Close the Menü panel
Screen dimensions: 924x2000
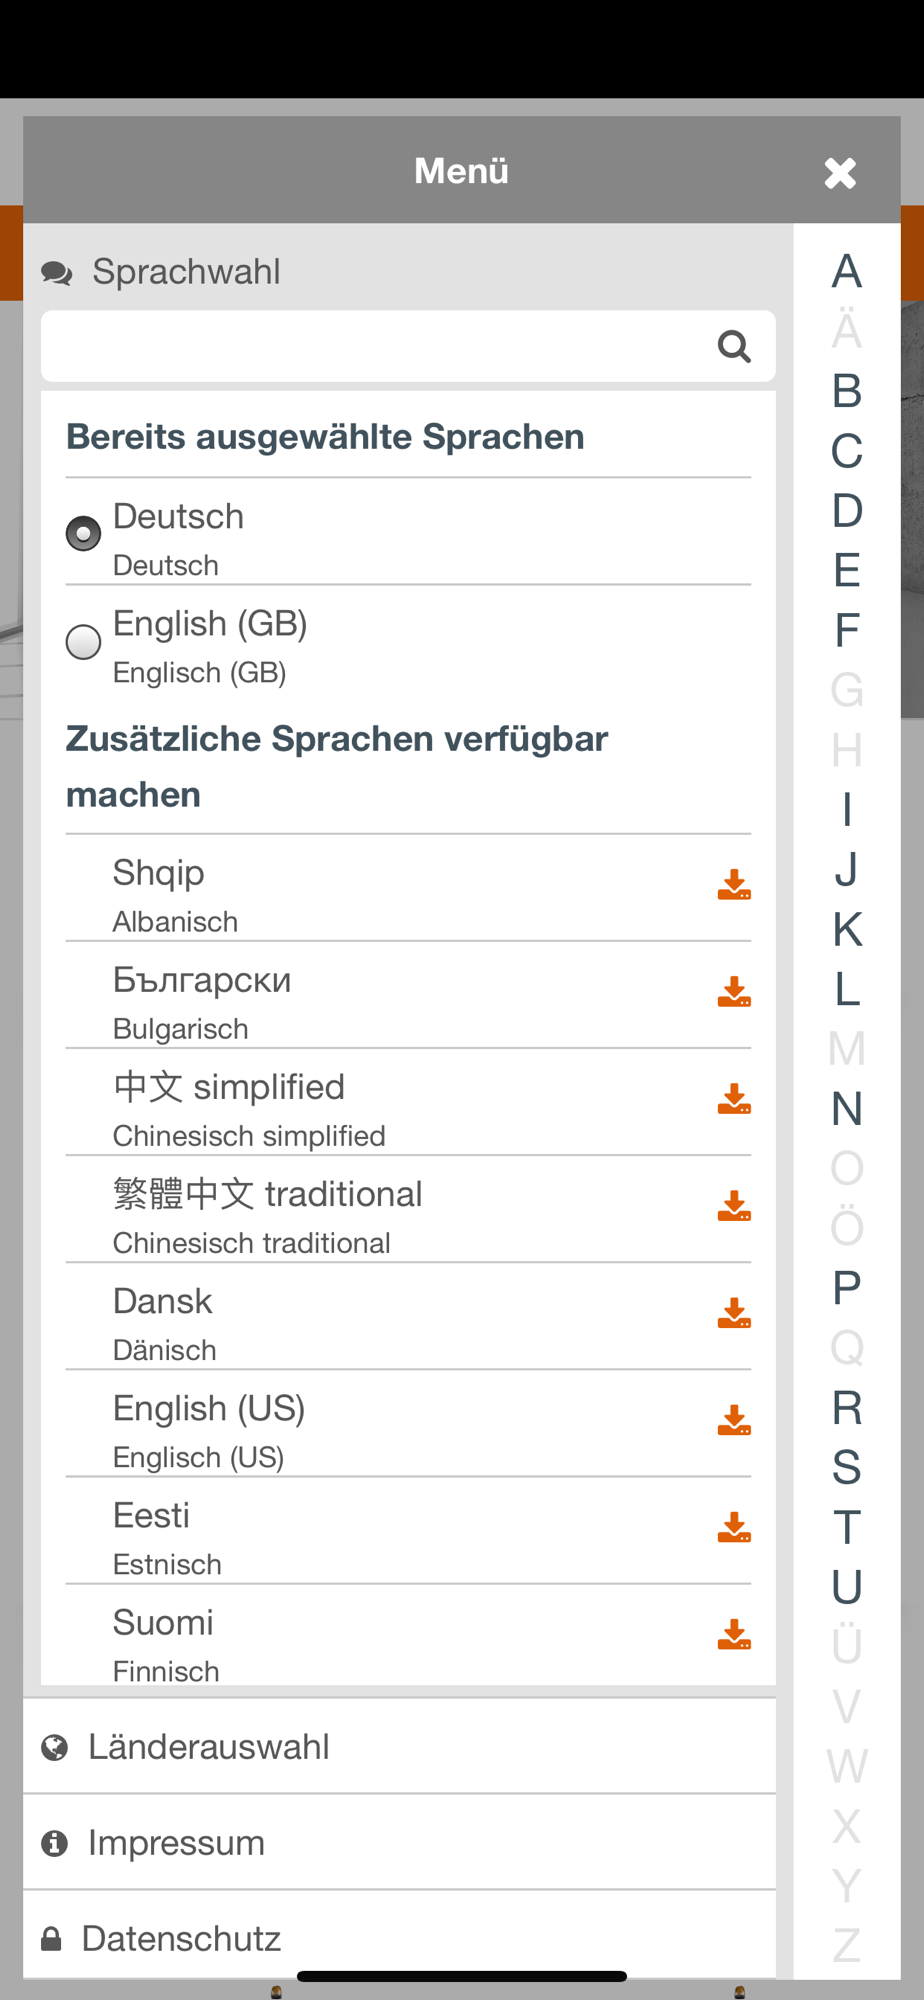tap(840, 173)
